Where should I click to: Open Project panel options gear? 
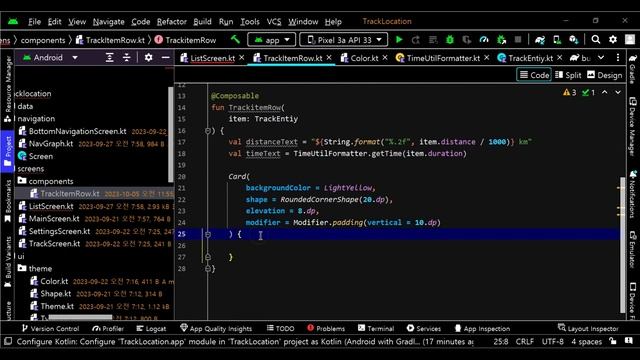148,58
